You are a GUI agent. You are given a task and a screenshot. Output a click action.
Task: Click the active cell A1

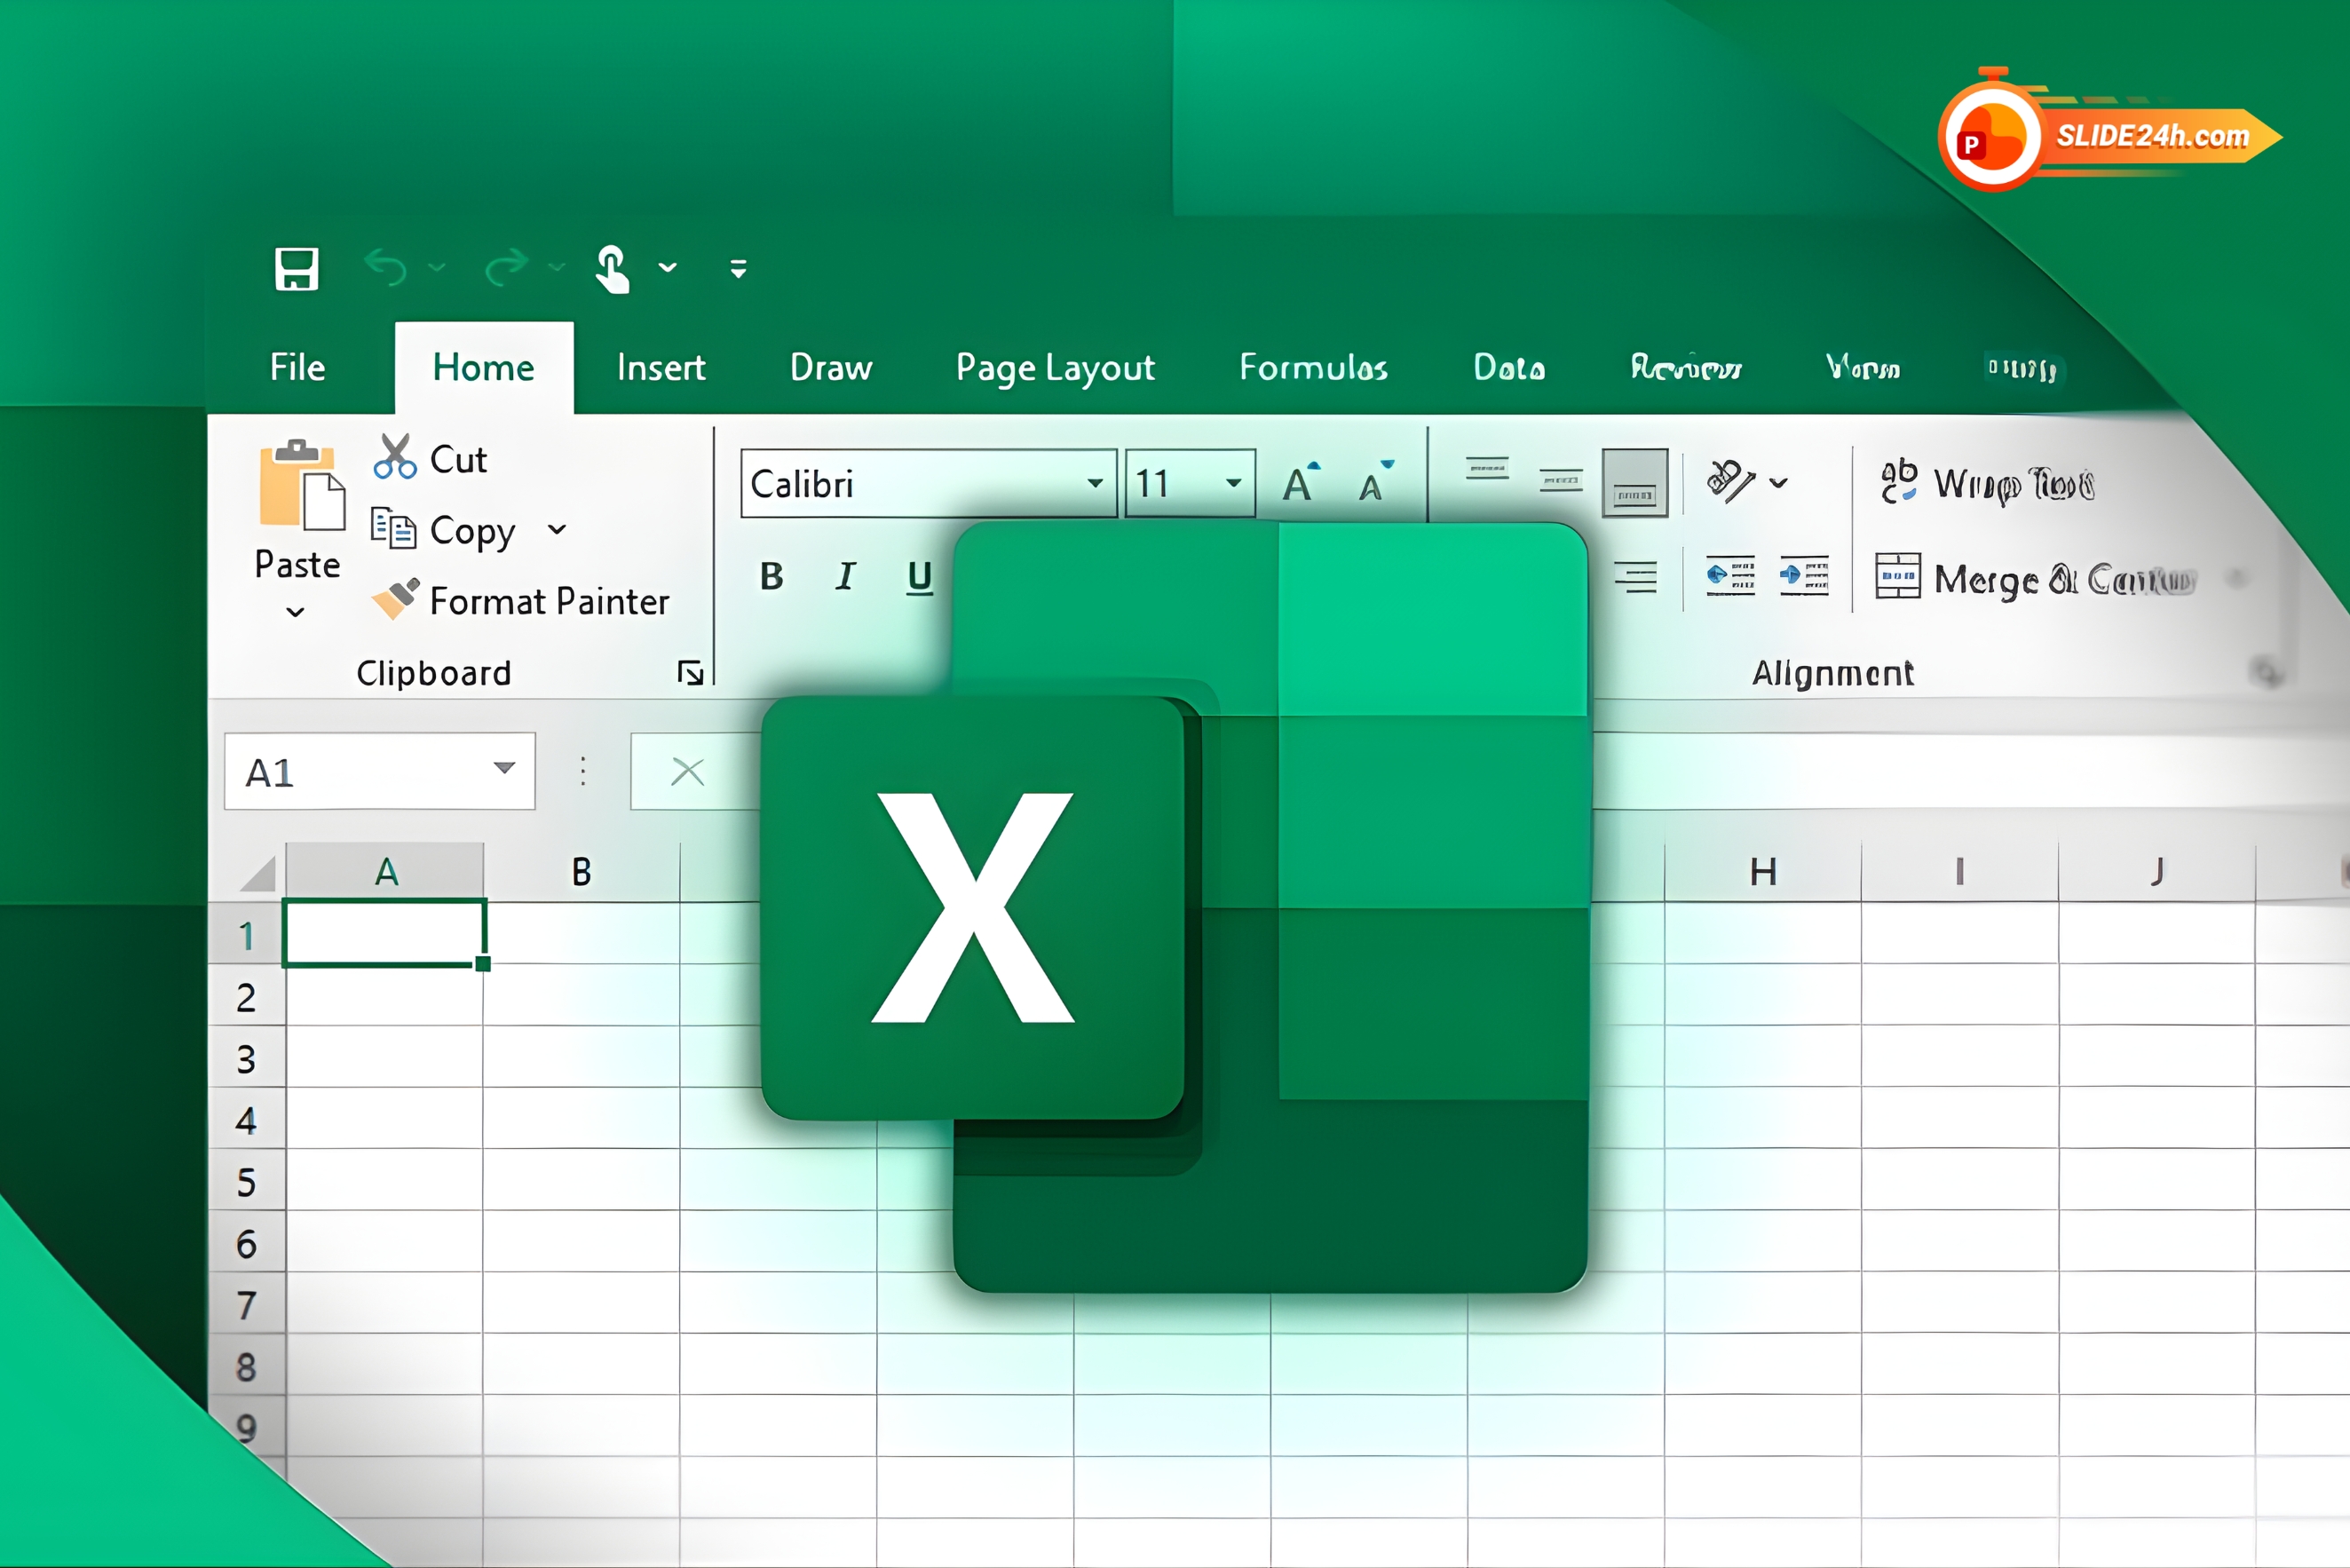tap(385, 933)
